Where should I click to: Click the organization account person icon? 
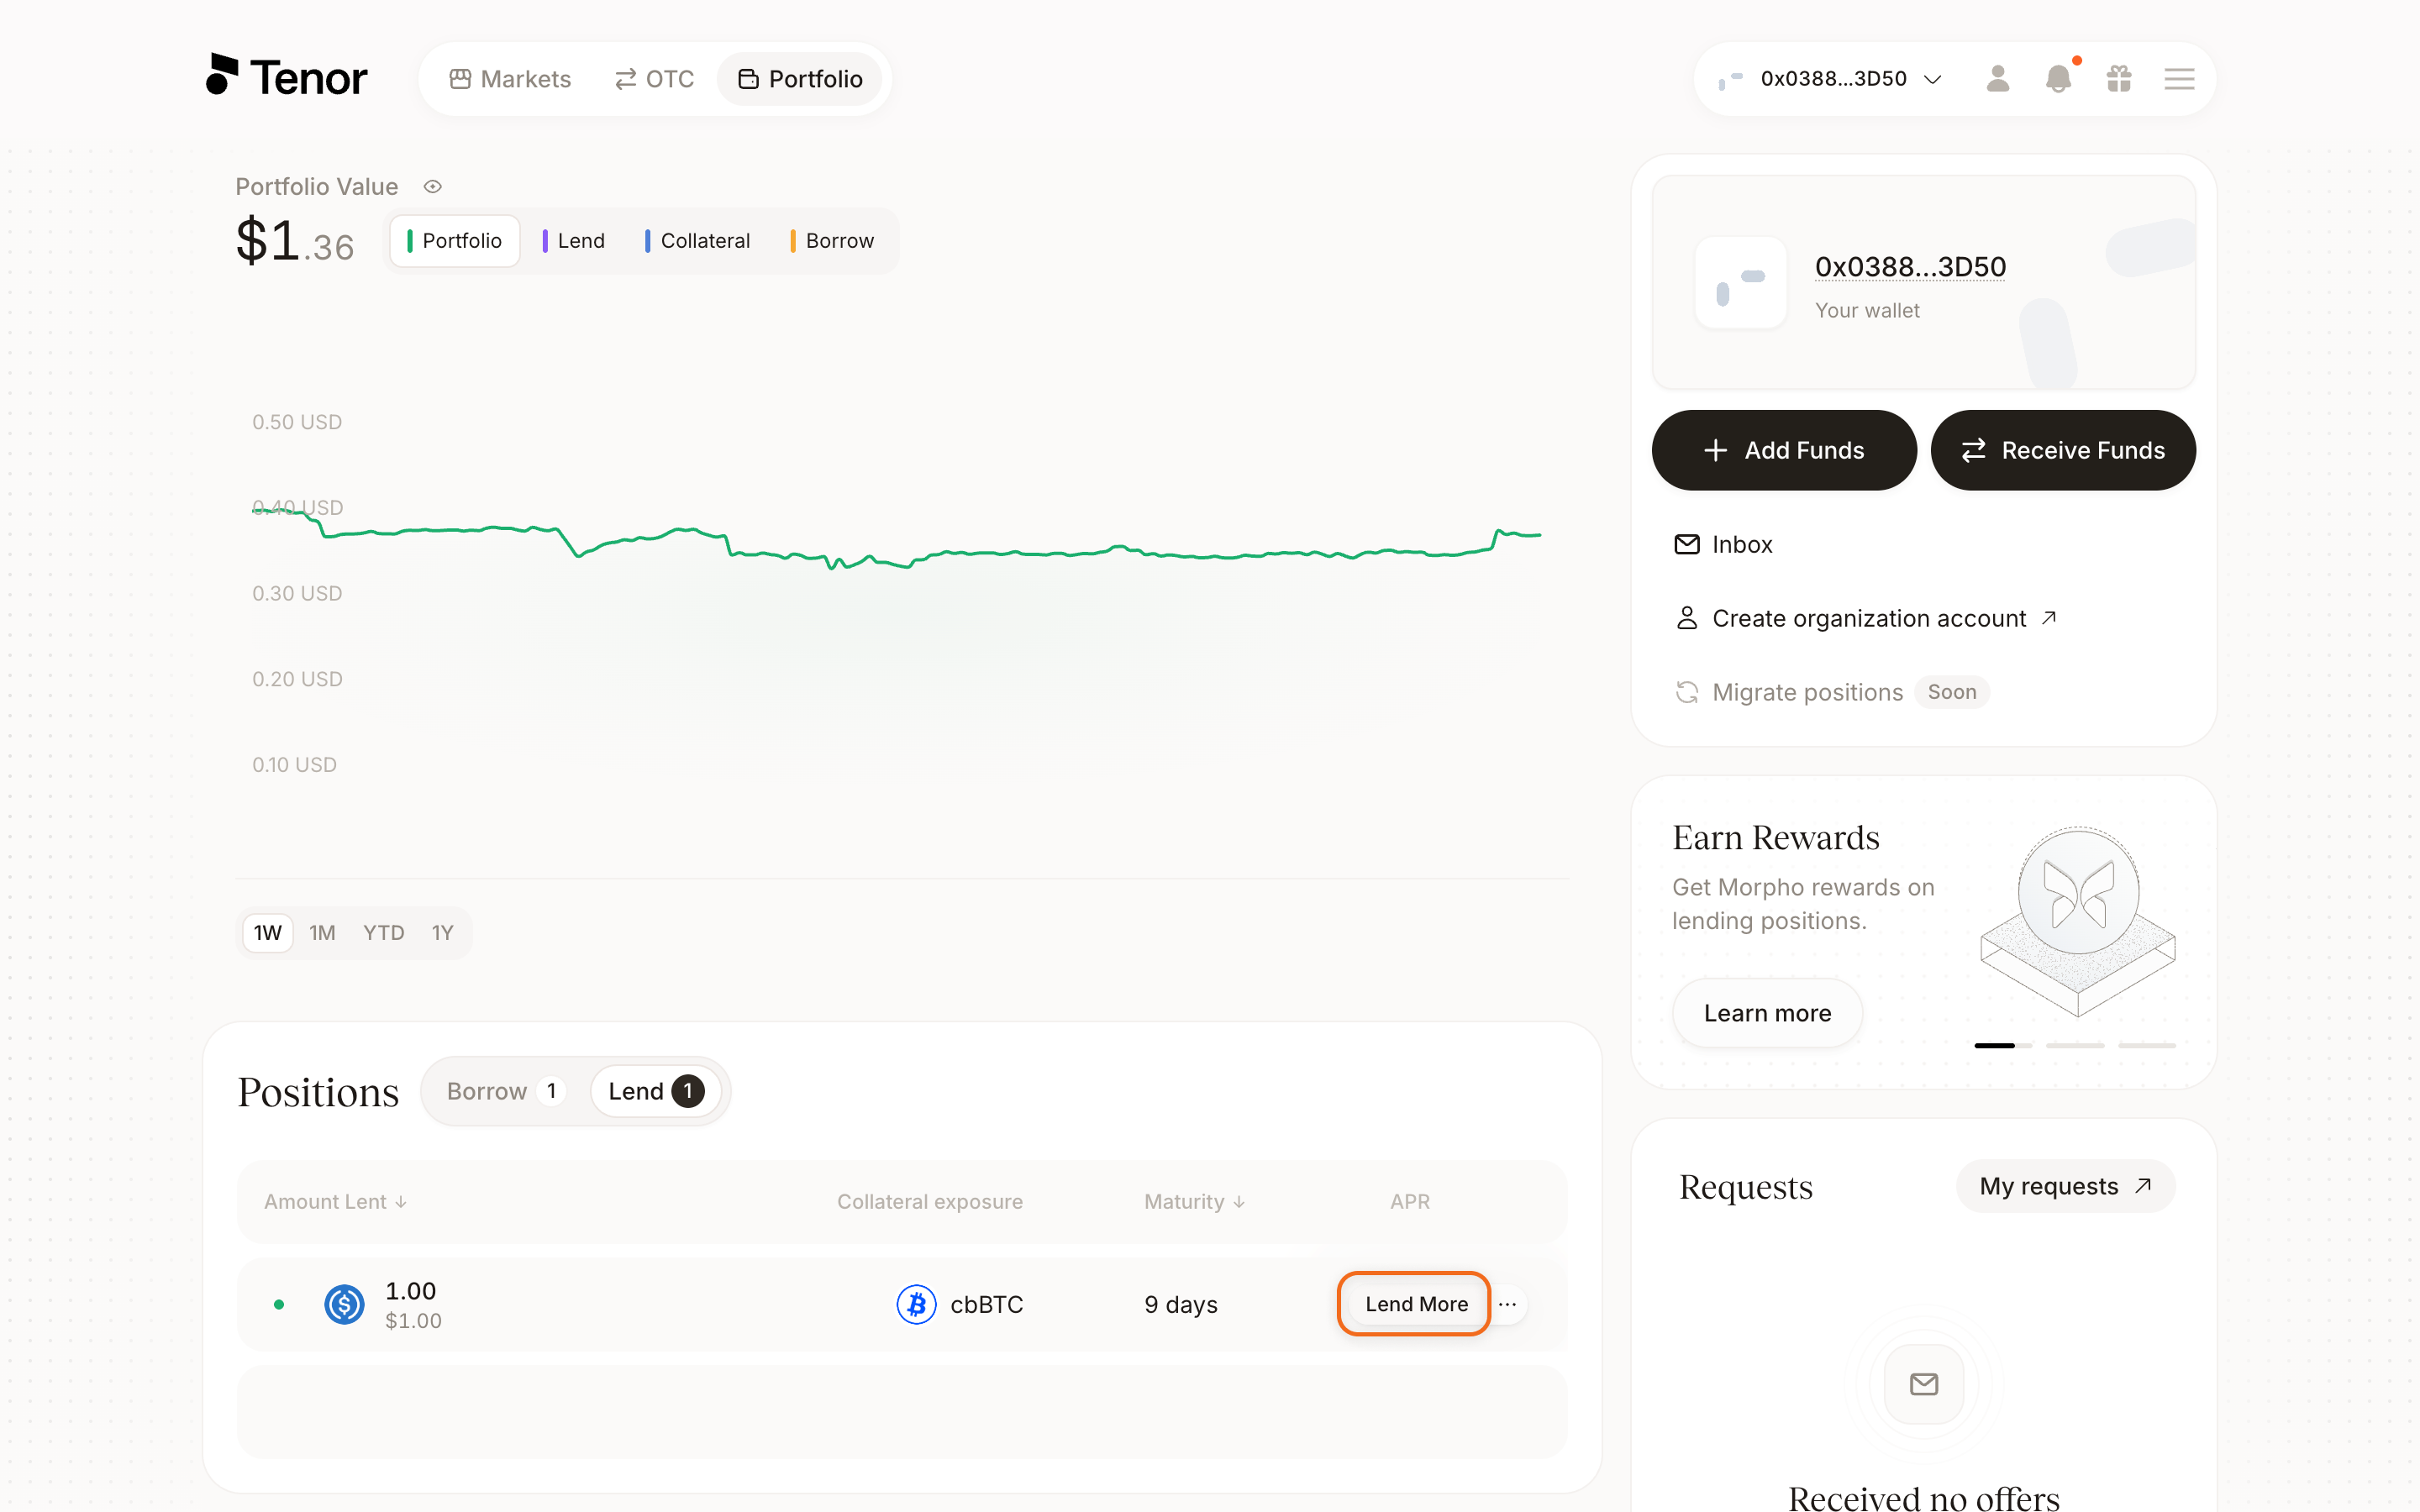[1687, 619]
